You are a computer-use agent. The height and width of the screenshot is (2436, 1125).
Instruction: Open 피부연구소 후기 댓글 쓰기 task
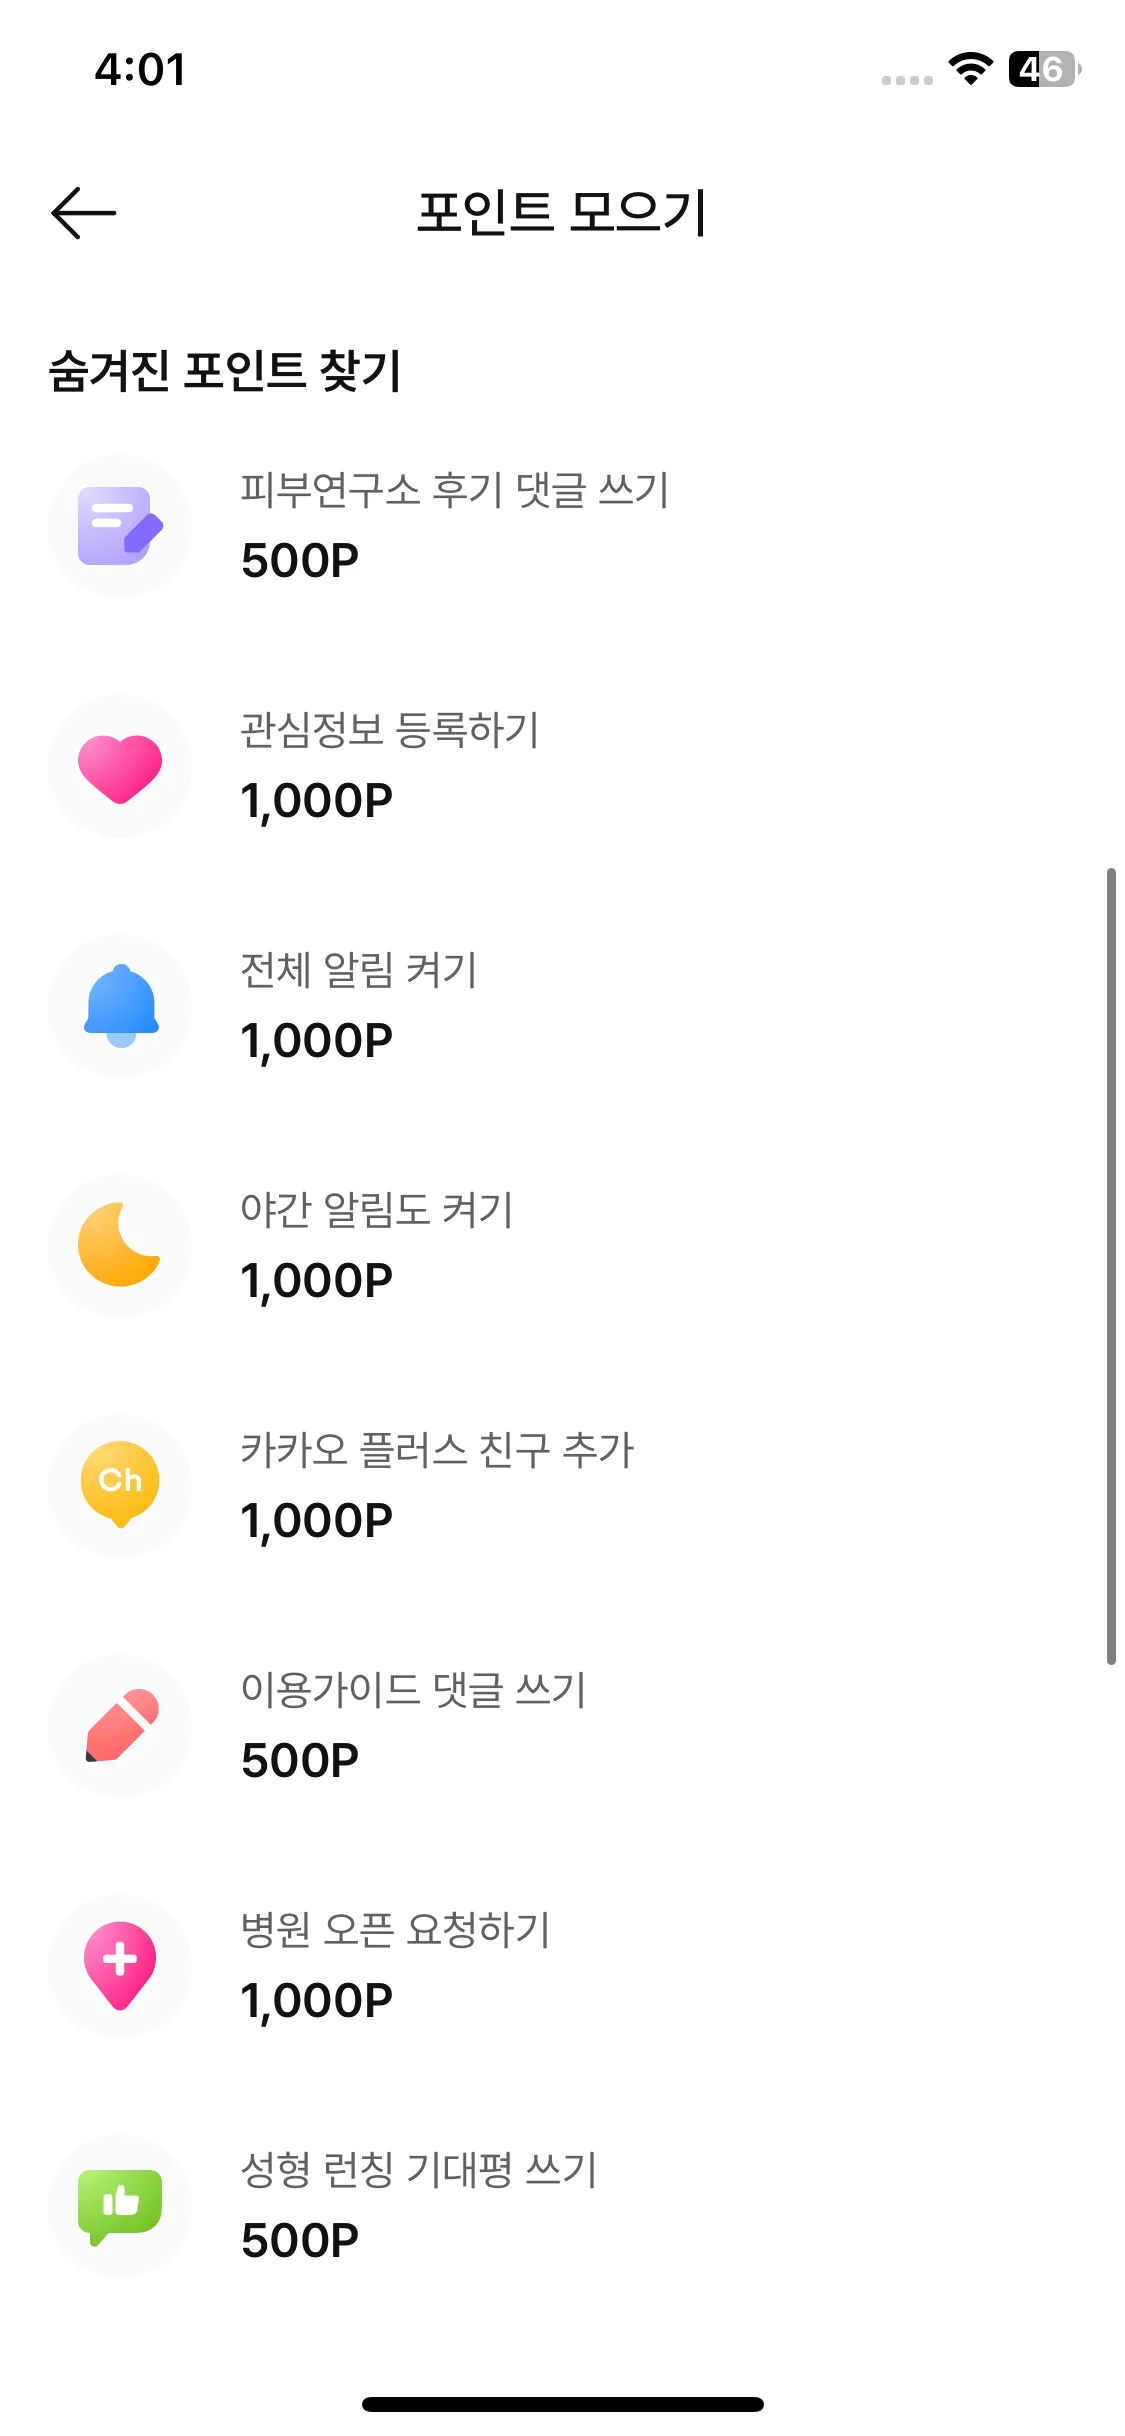coord(562,526)
